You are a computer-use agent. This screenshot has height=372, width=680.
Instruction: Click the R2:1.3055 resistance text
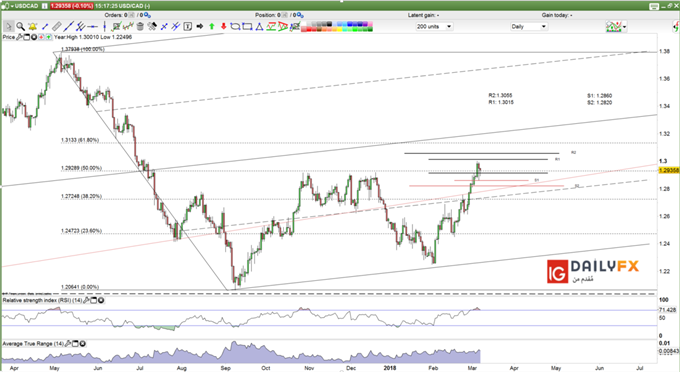click(500, 95)
